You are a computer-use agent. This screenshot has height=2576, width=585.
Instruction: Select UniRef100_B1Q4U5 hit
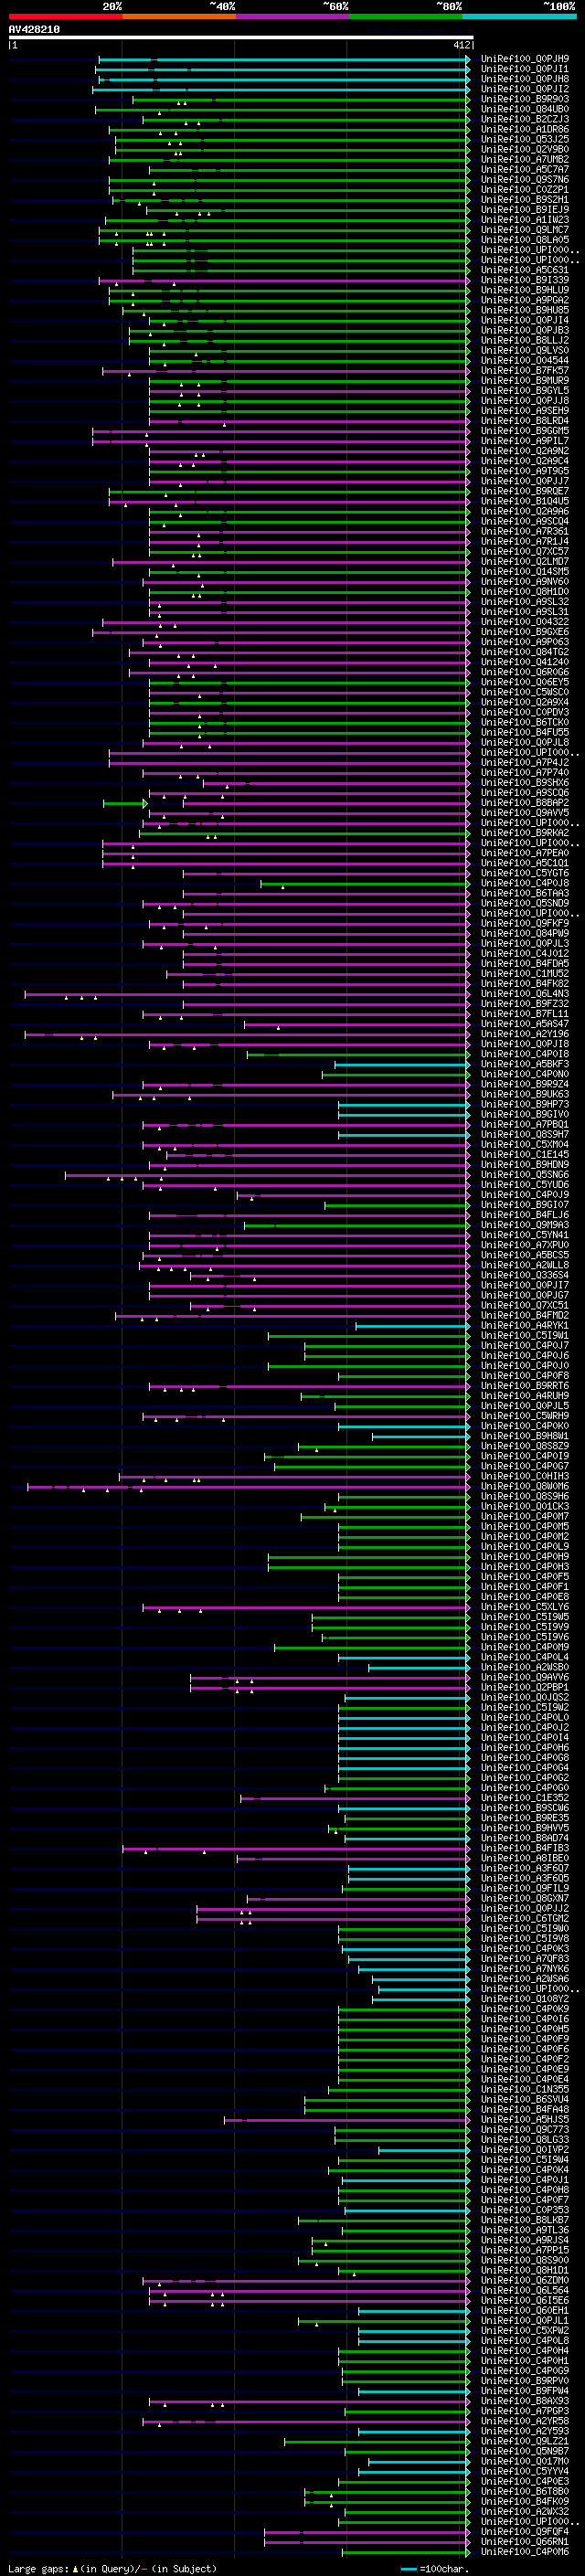(525, 502)
